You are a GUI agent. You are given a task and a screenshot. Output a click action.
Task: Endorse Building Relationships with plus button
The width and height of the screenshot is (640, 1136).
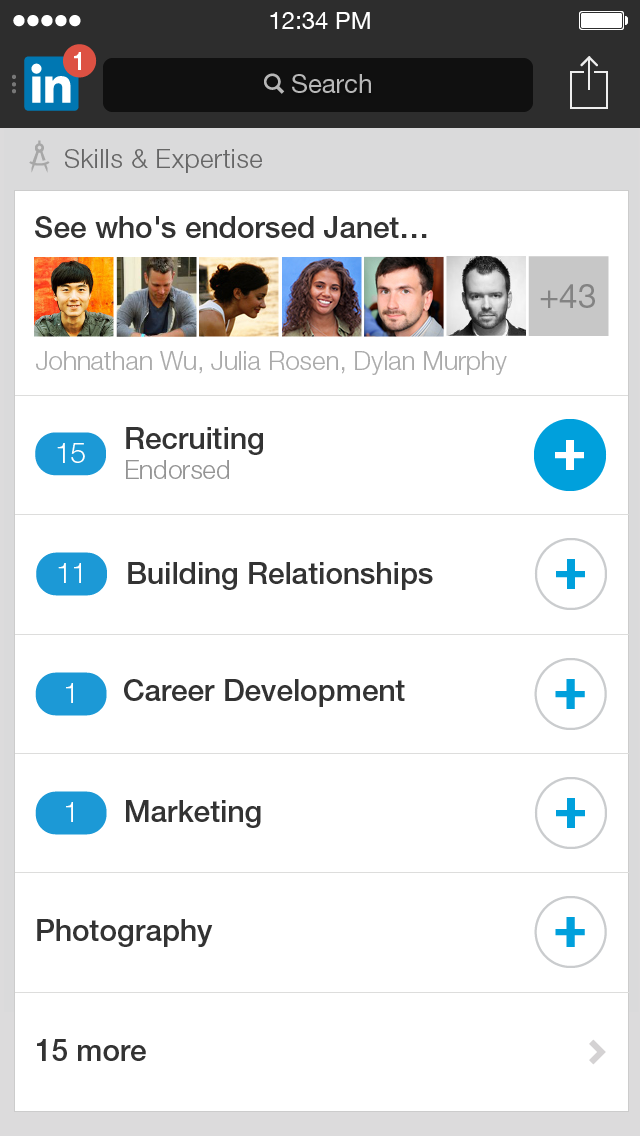pos(570,574)
